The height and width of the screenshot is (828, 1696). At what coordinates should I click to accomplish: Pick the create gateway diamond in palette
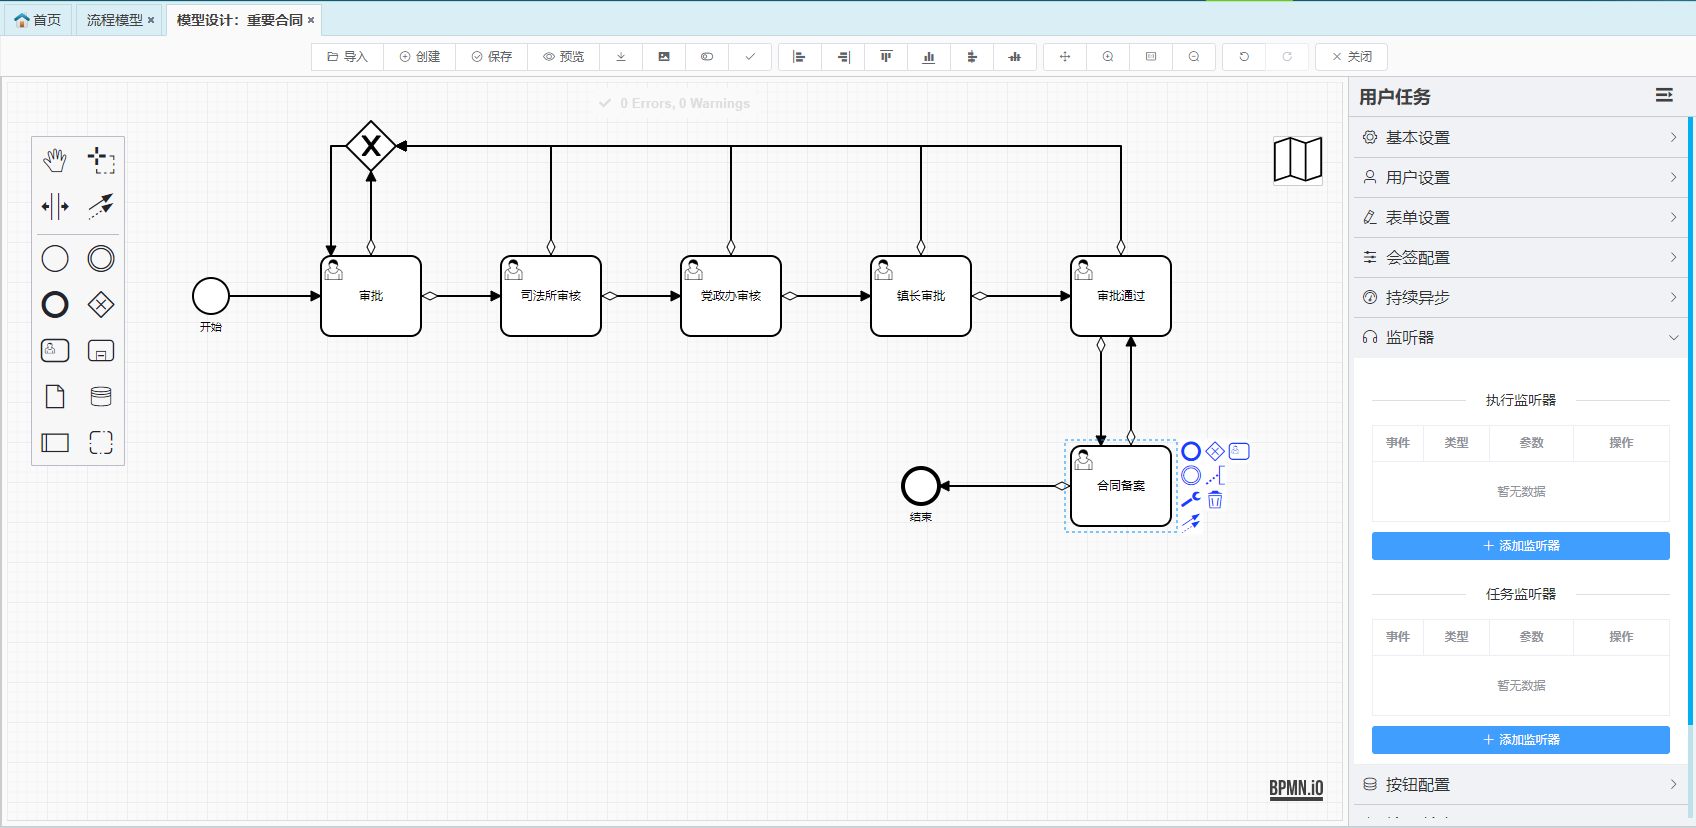(101, 305)
